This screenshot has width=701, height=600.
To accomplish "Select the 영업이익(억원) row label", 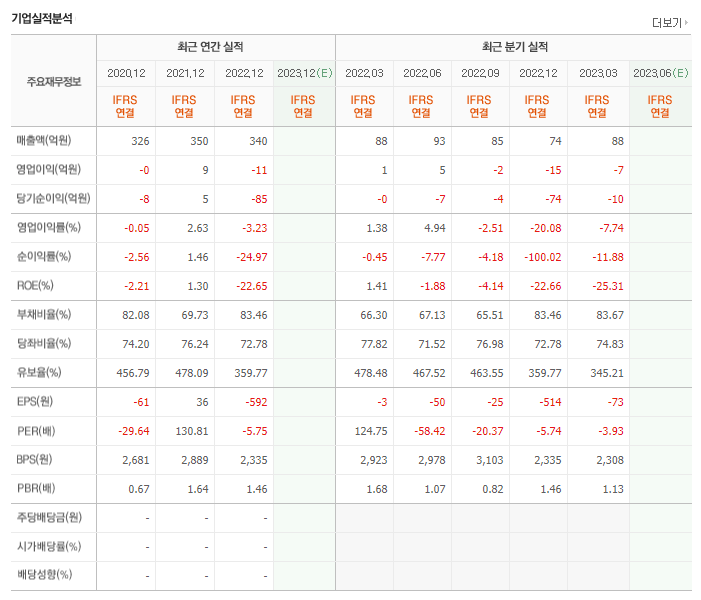I will coord(48,169).
